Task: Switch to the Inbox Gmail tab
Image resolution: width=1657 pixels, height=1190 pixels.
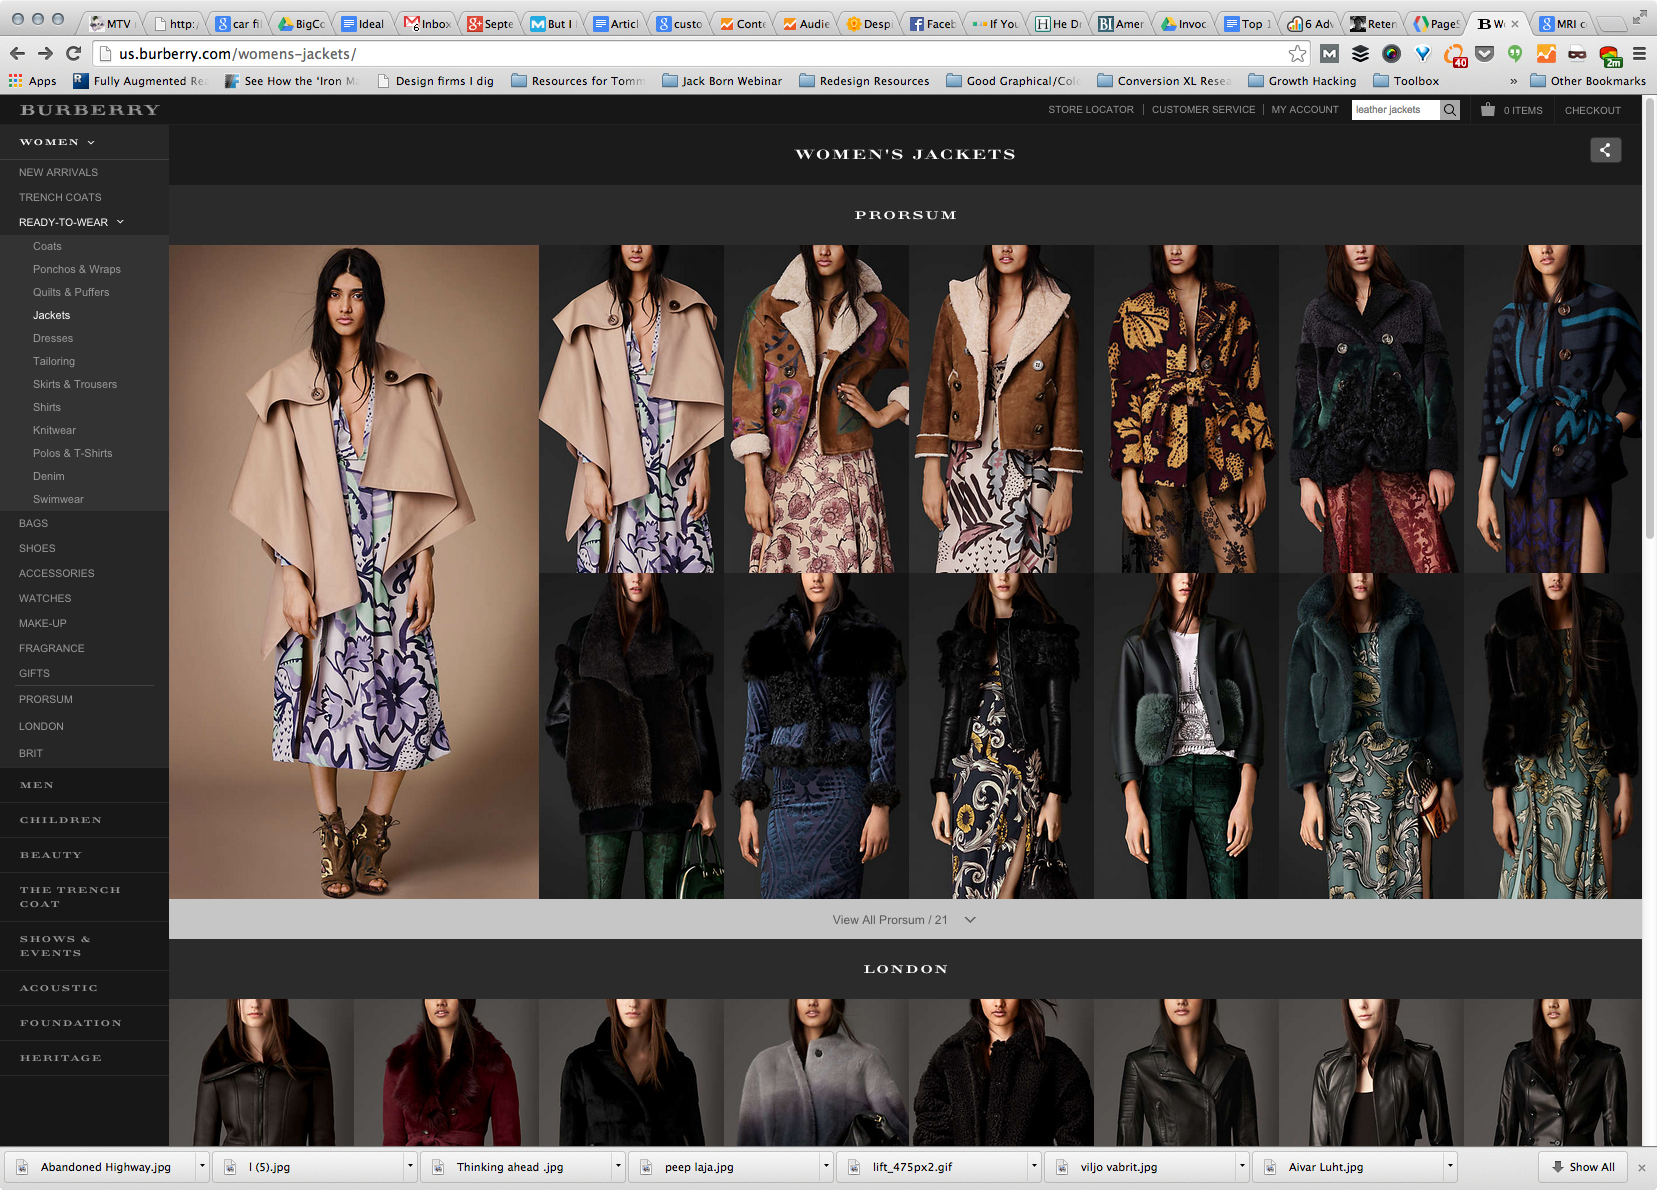Action: pos(427,23)
